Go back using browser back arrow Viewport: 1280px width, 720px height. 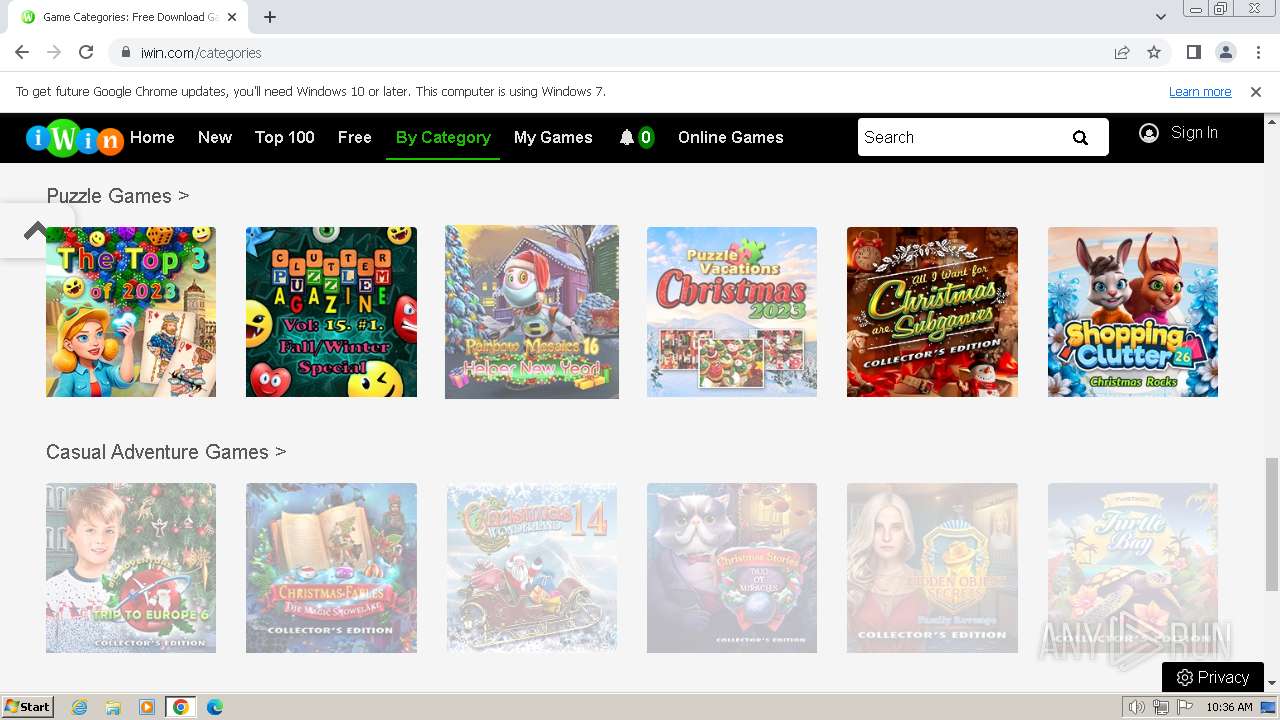pos(22,52)
